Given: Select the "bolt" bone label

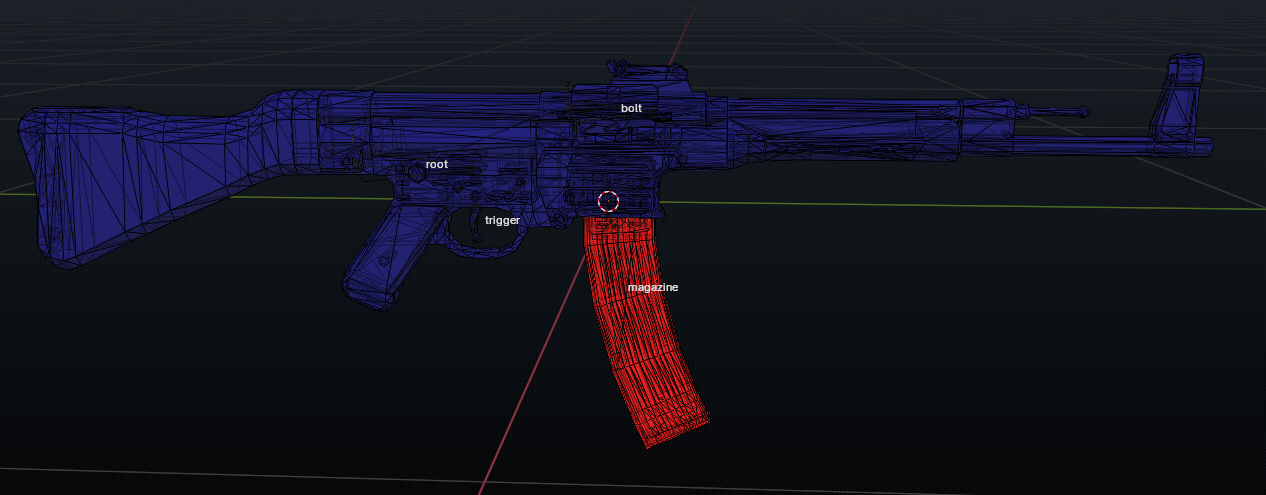Looking at the screenshot, I should tap(631, 108).
